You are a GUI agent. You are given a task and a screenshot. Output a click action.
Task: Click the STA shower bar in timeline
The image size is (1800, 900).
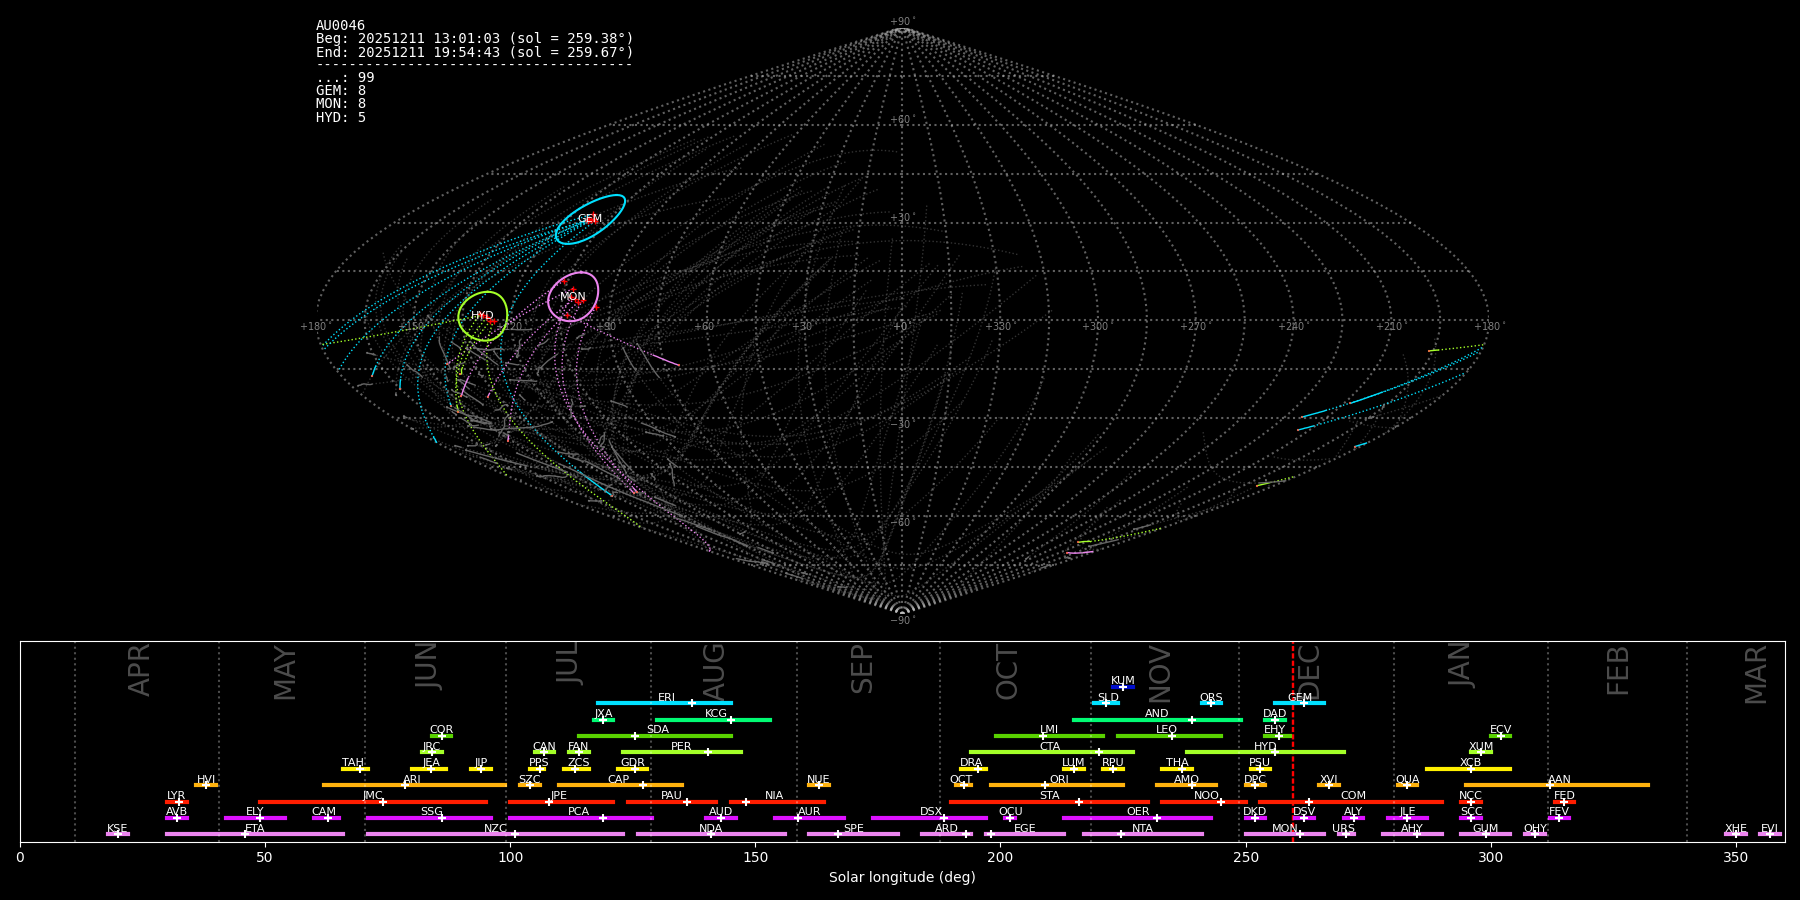(x=1049, y=802)
